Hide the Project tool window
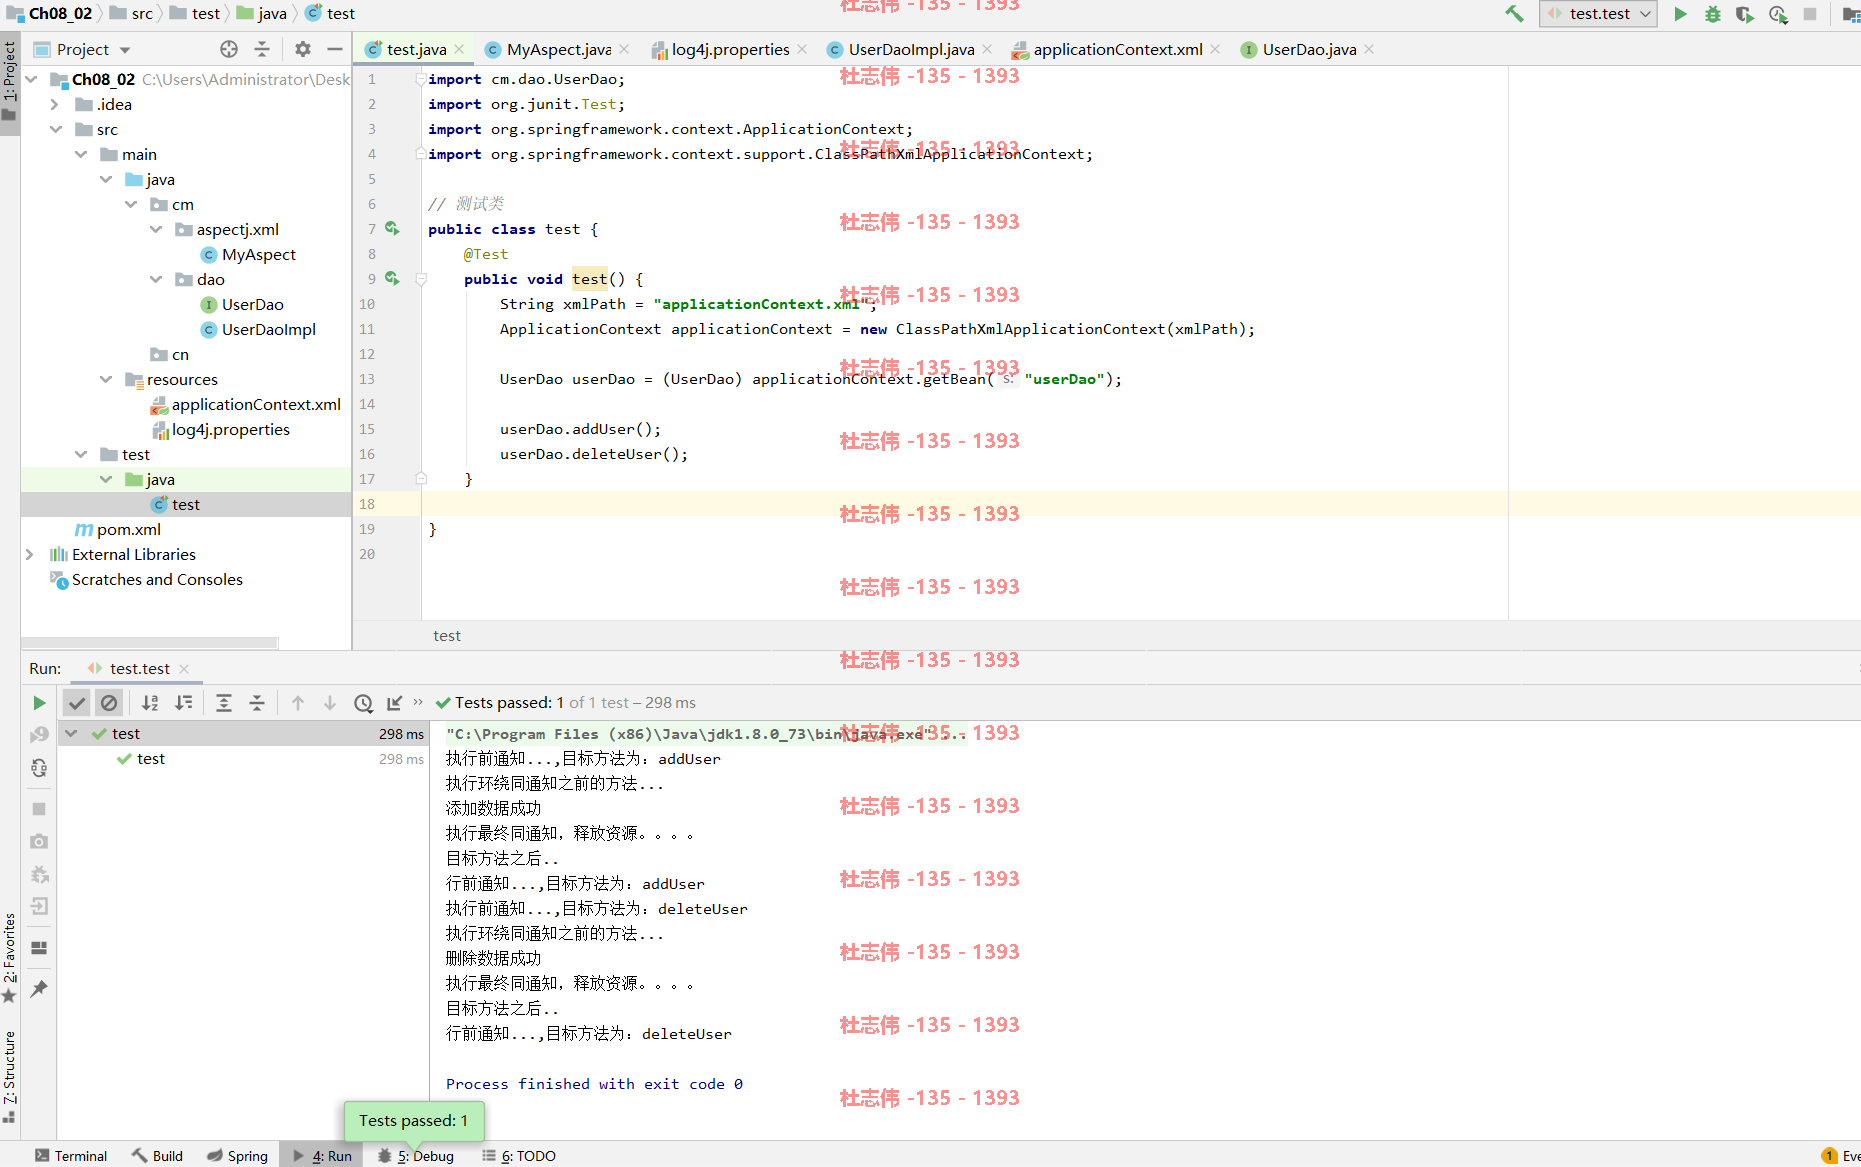The width and height of the screenshot is (1861, 1167). click(x=335, y=49)
